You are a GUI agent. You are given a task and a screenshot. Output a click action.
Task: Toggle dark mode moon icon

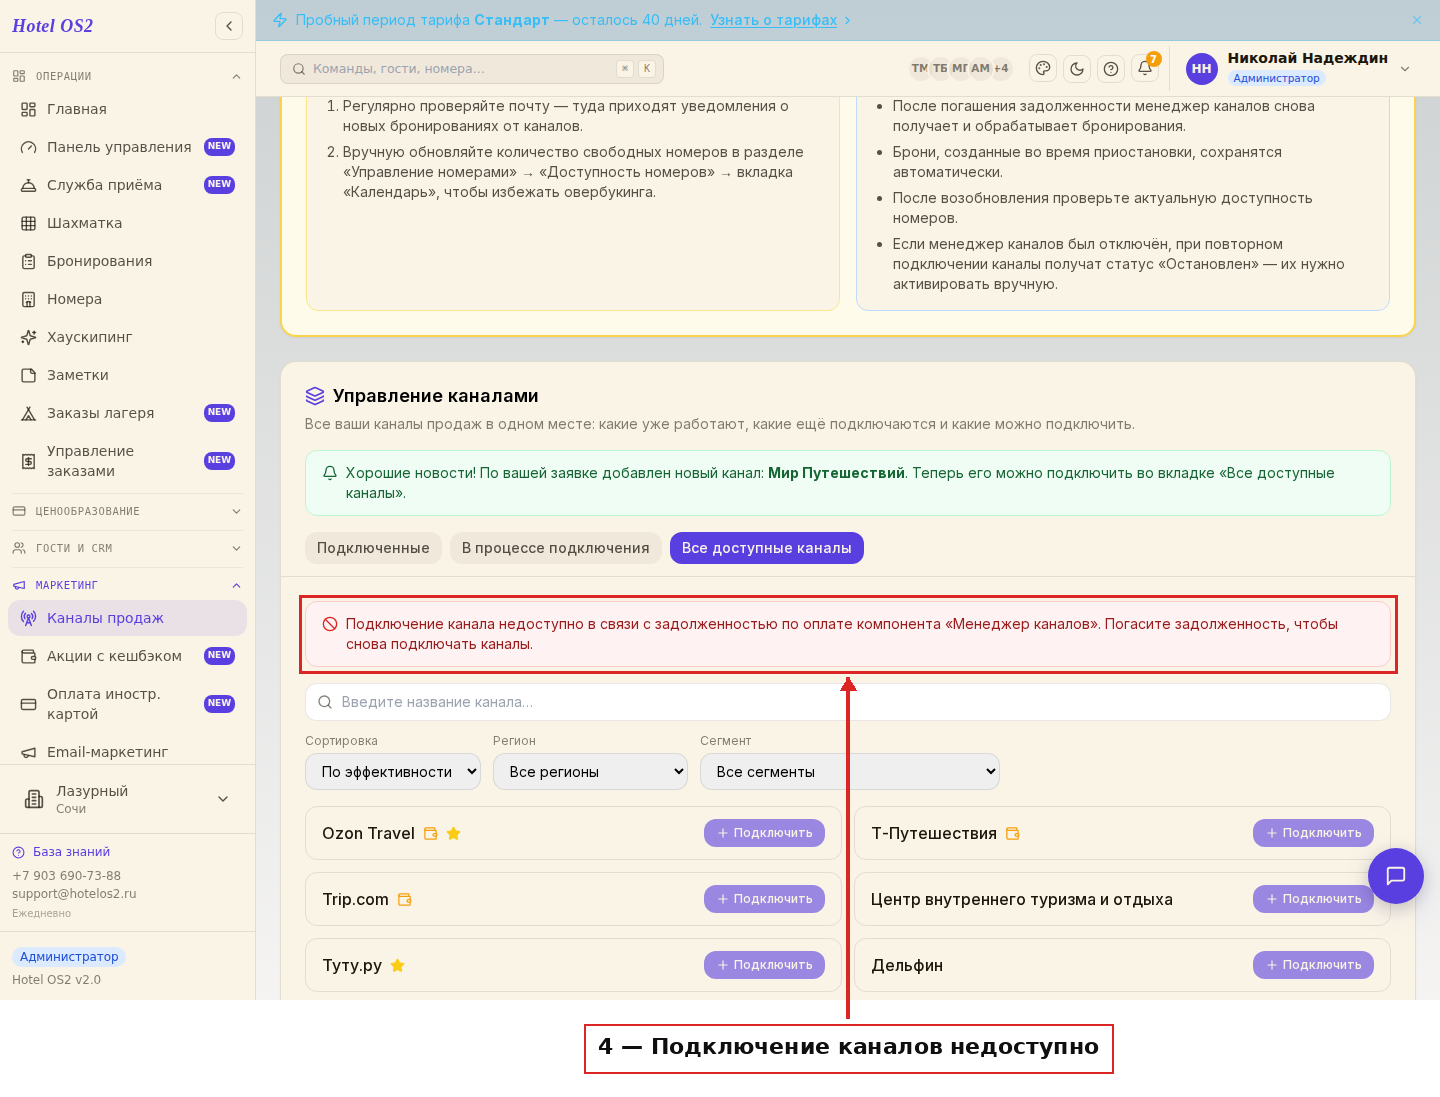click(1077, 69)
